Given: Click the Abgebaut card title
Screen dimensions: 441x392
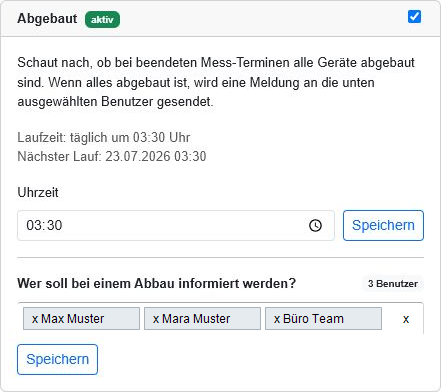Looking at the screenshot, I should tap(47, 19).
